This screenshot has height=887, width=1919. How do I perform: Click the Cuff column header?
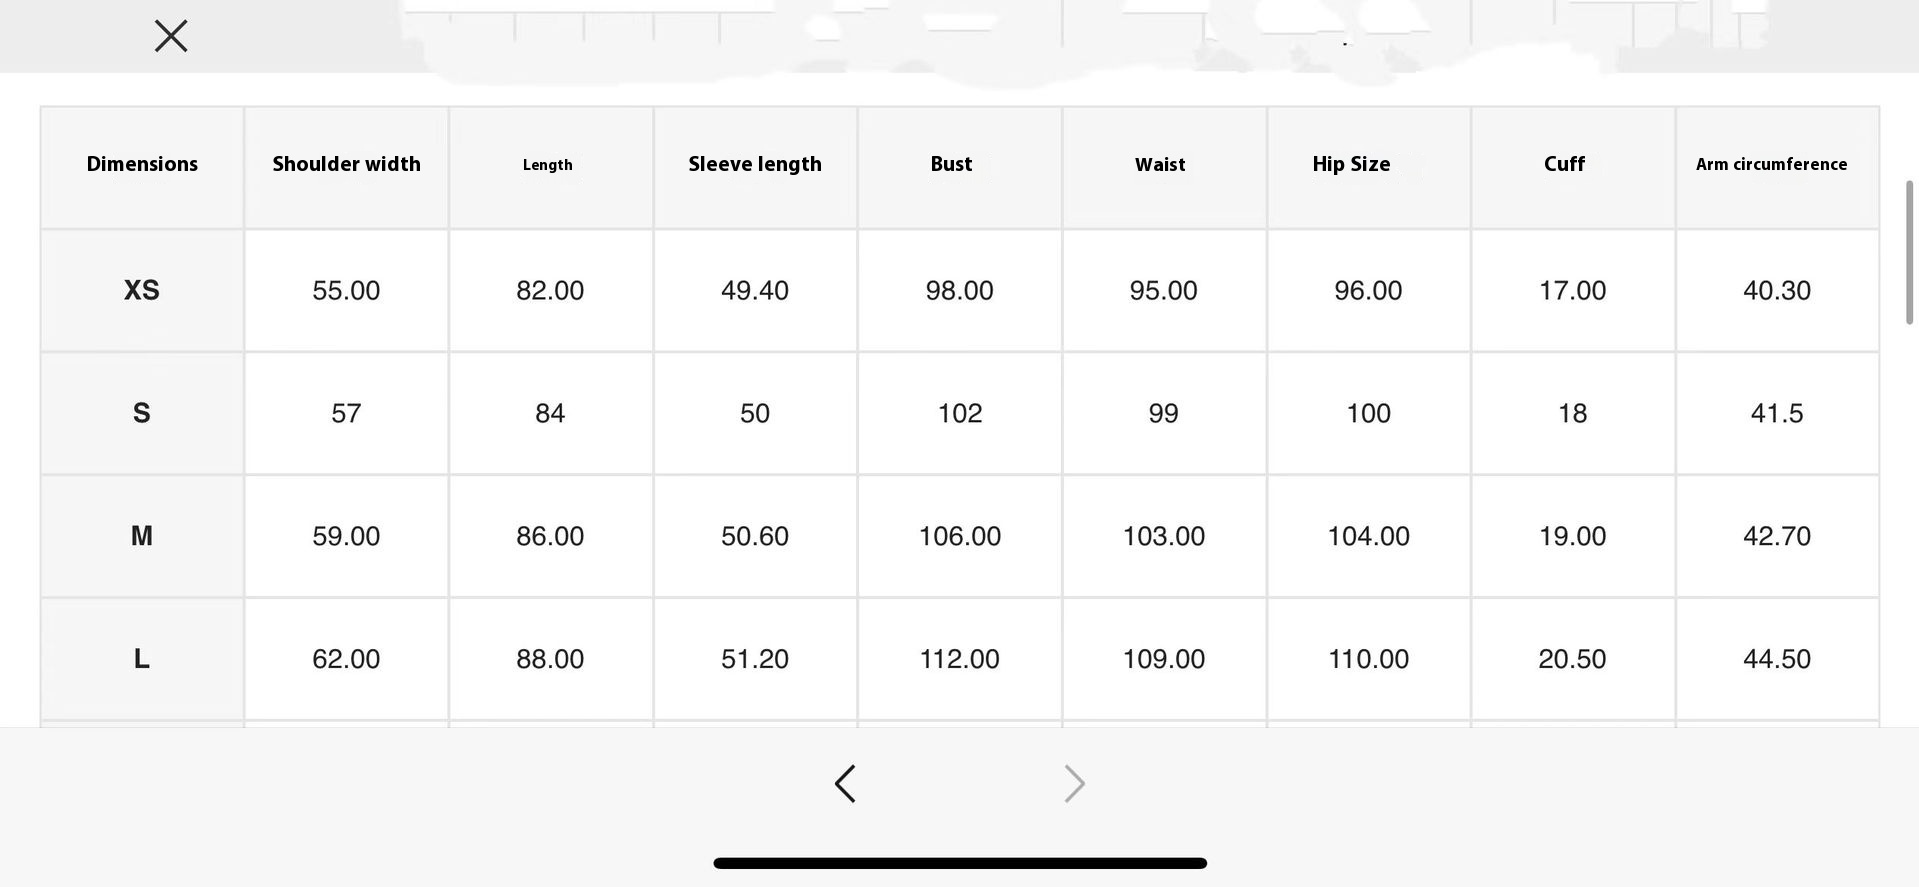pos(1564,165)
